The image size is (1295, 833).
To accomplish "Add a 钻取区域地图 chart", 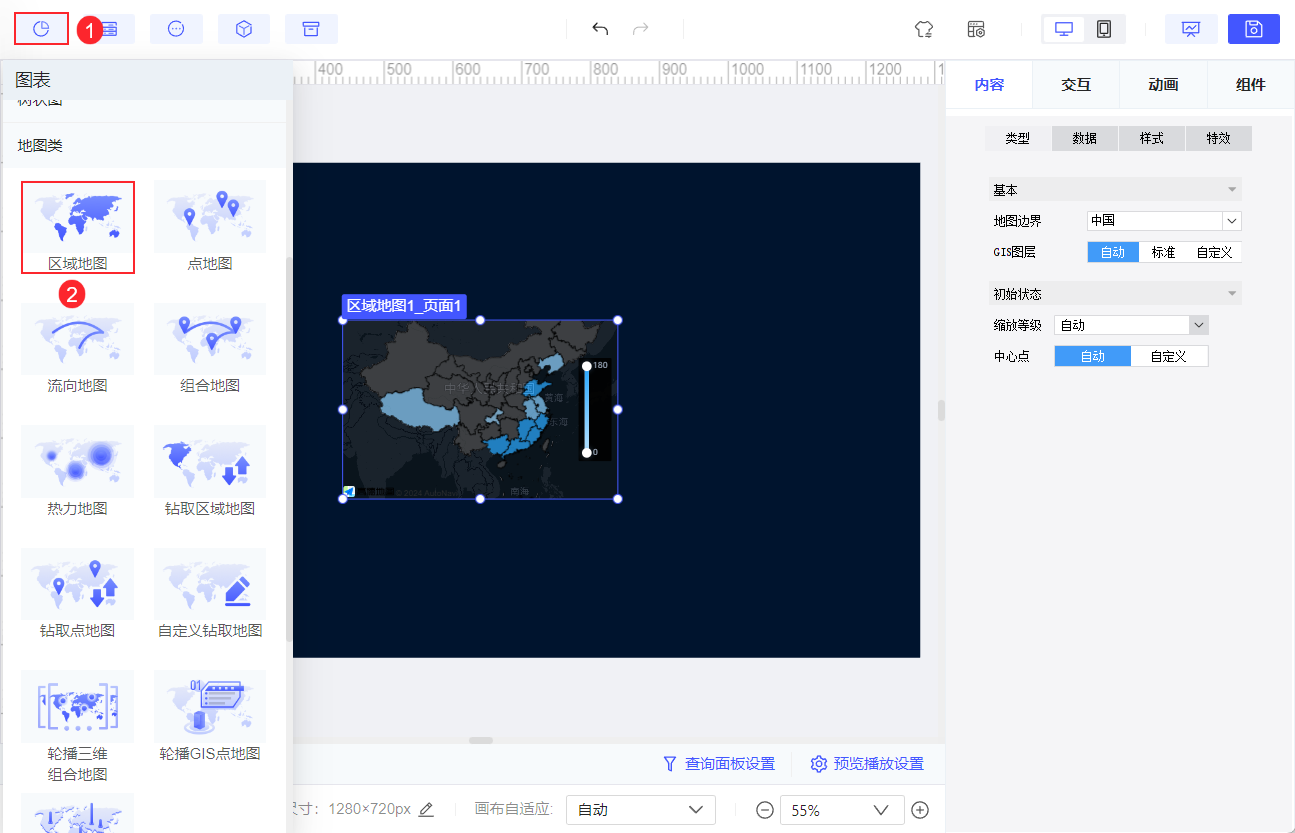I will (210, 472).
